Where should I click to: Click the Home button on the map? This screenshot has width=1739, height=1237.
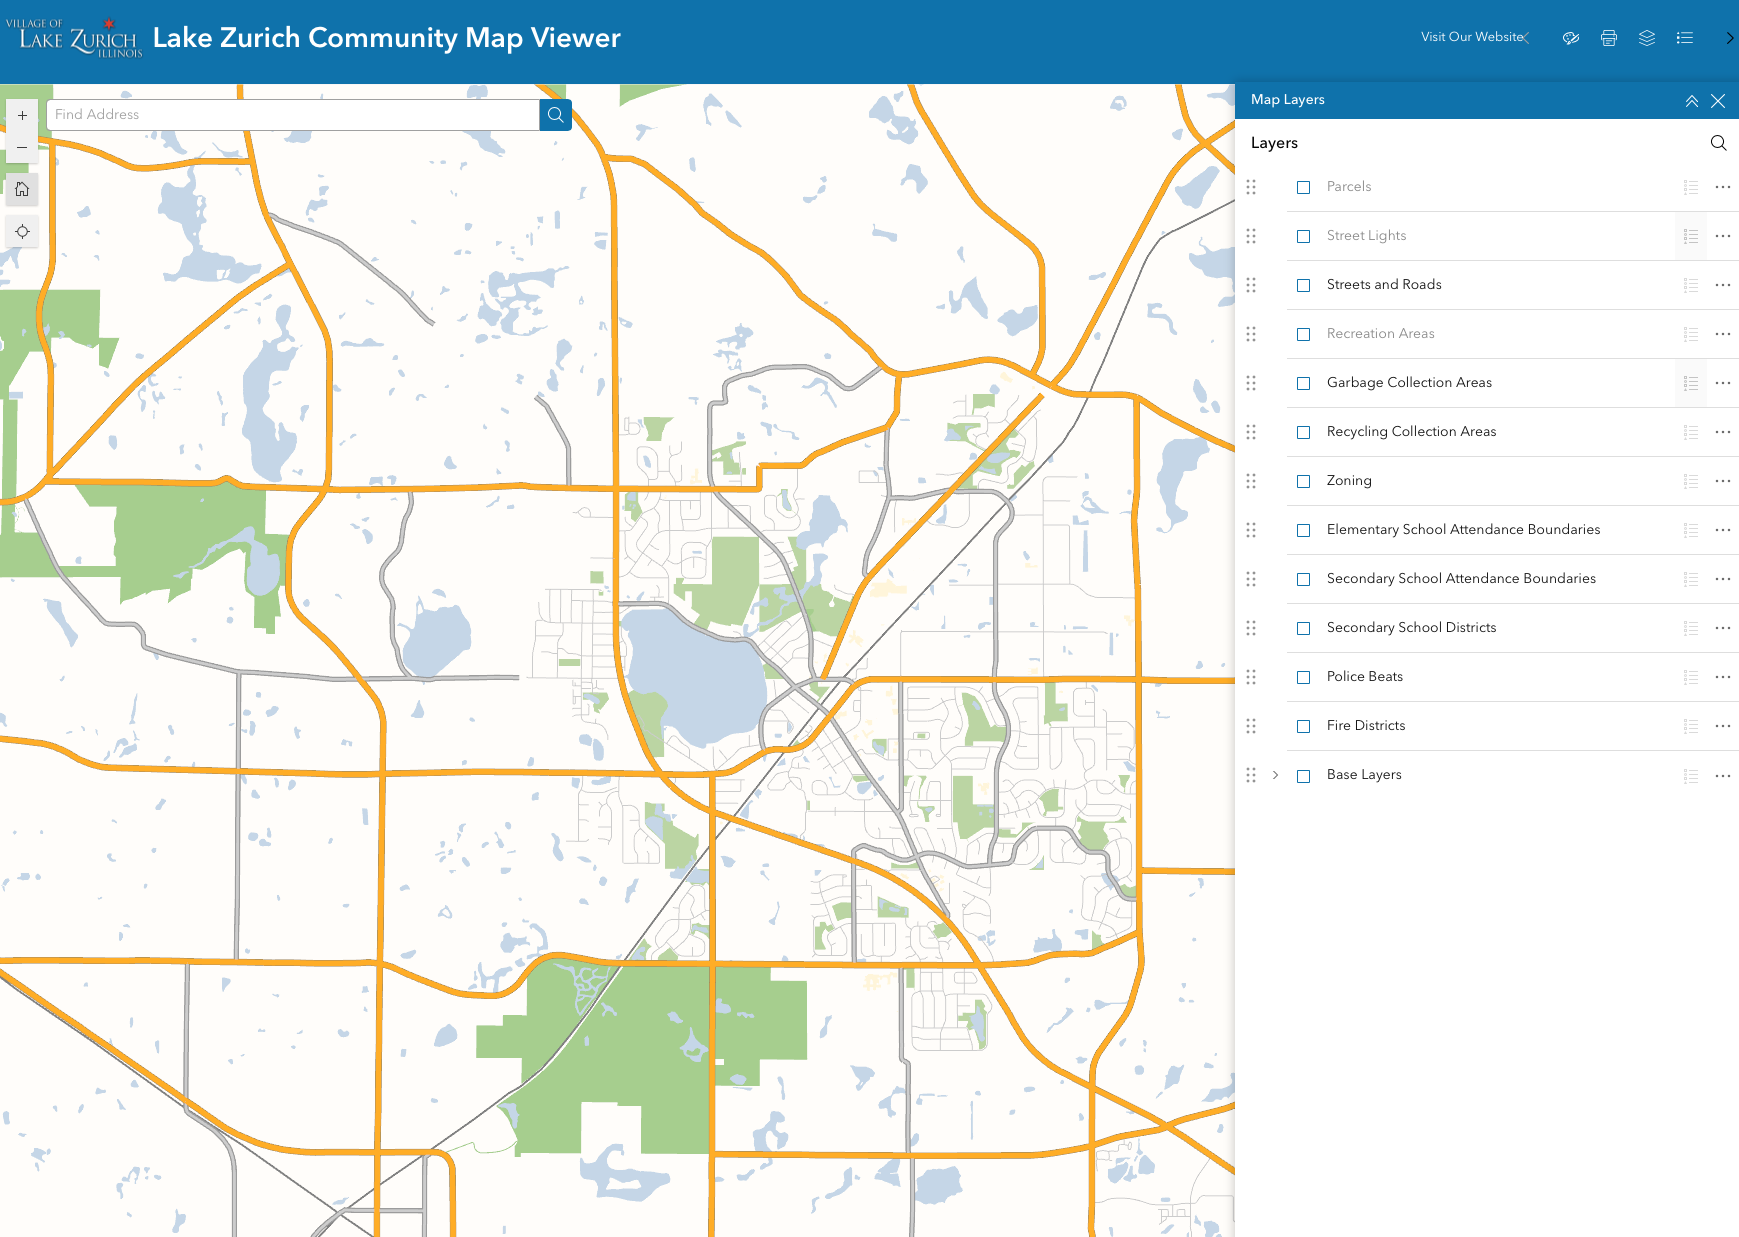[22, 189]
